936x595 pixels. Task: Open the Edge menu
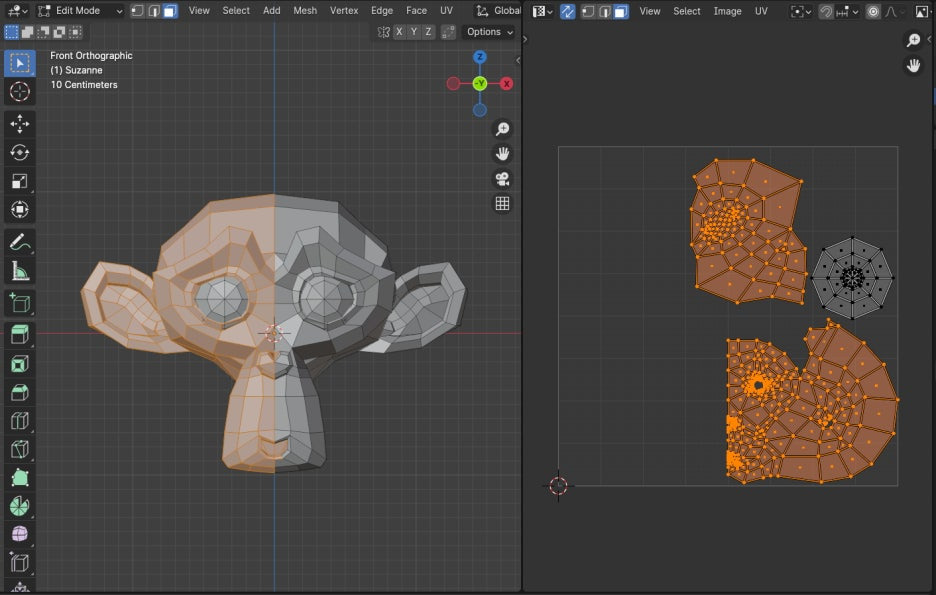pos(382,11)
